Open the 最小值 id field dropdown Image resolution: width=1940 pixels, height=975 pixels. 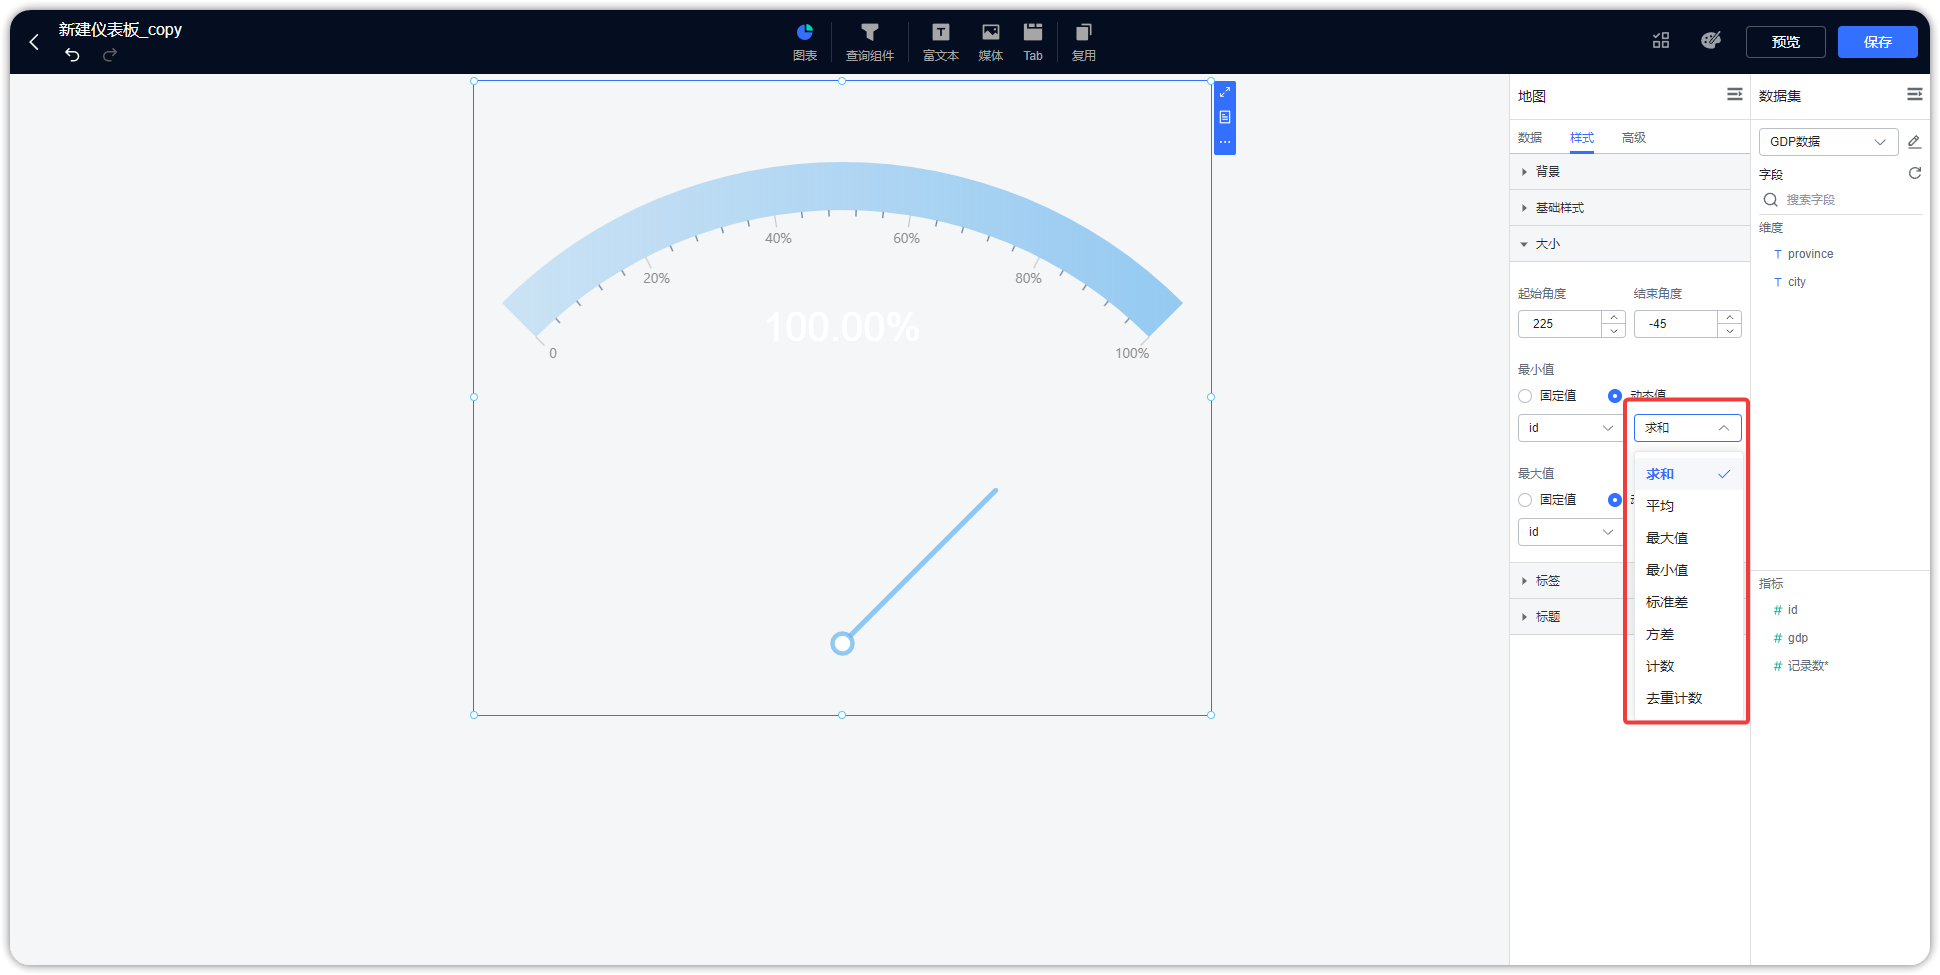1571,428
